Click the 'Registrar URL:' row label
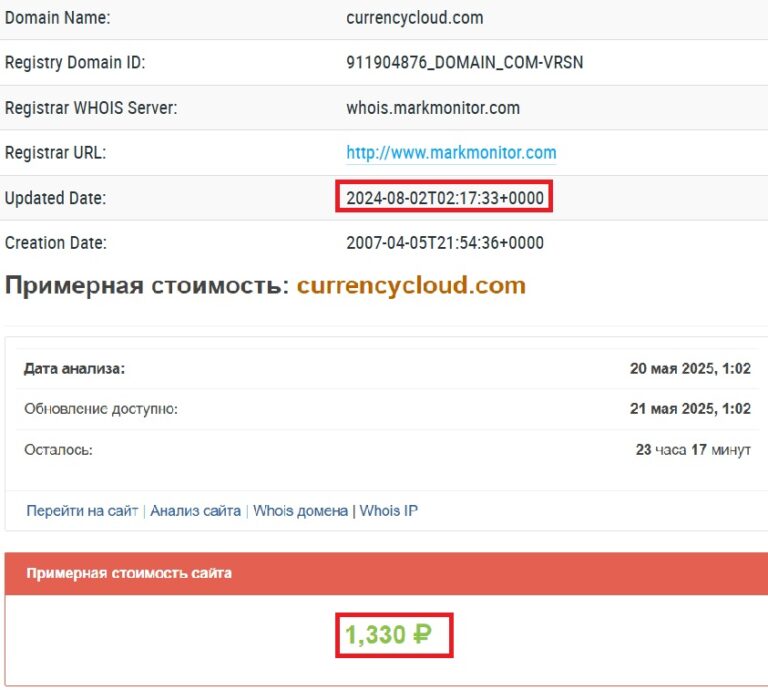 (55, 153)
